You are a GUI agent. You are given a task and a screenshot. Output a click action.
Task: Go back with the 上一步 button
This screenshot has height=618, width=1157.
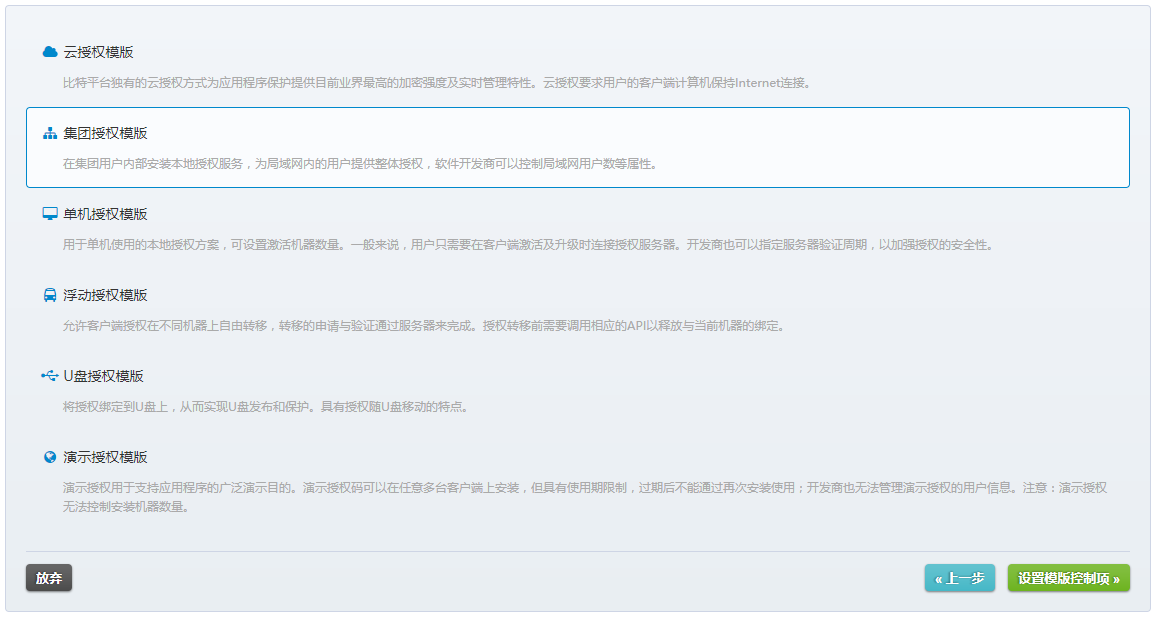960,578
